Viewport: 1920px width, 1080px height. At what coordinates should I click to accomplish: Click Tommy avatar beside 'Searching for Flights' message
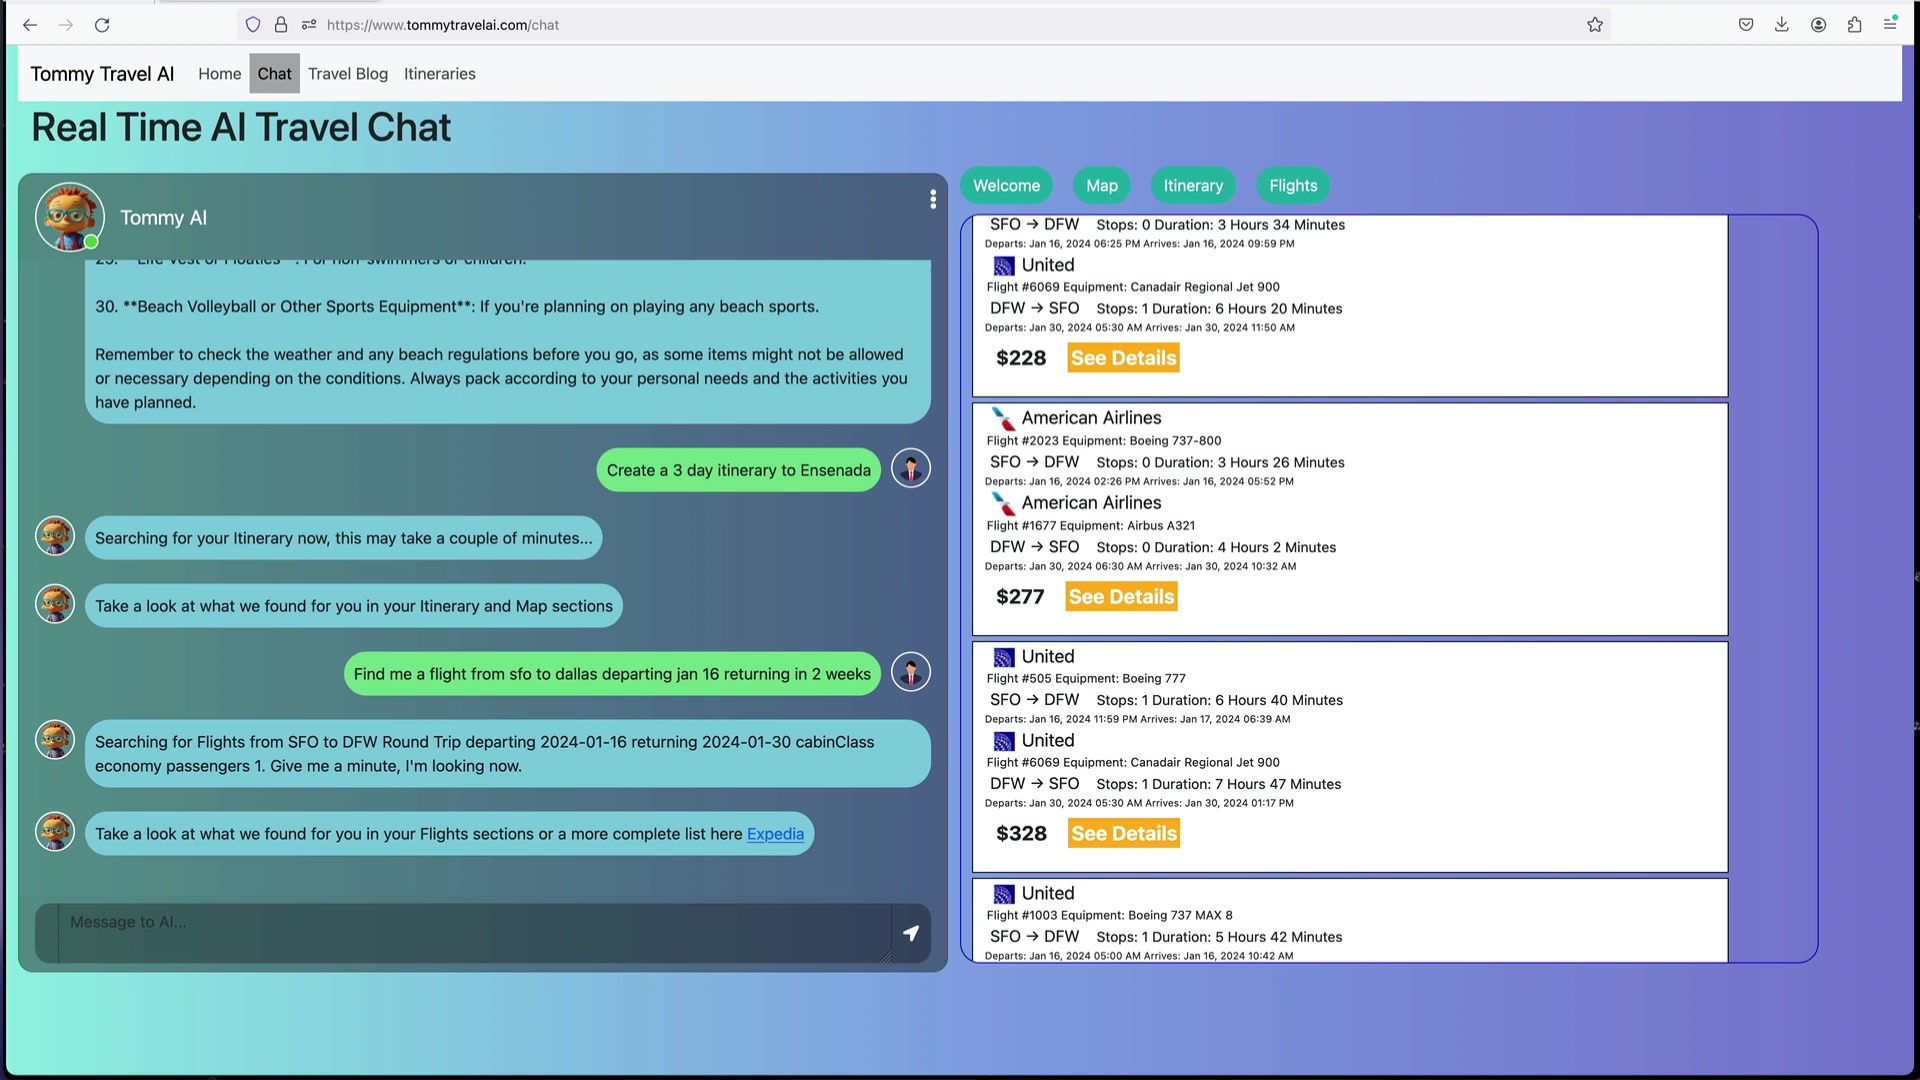(x=55, y=740)
